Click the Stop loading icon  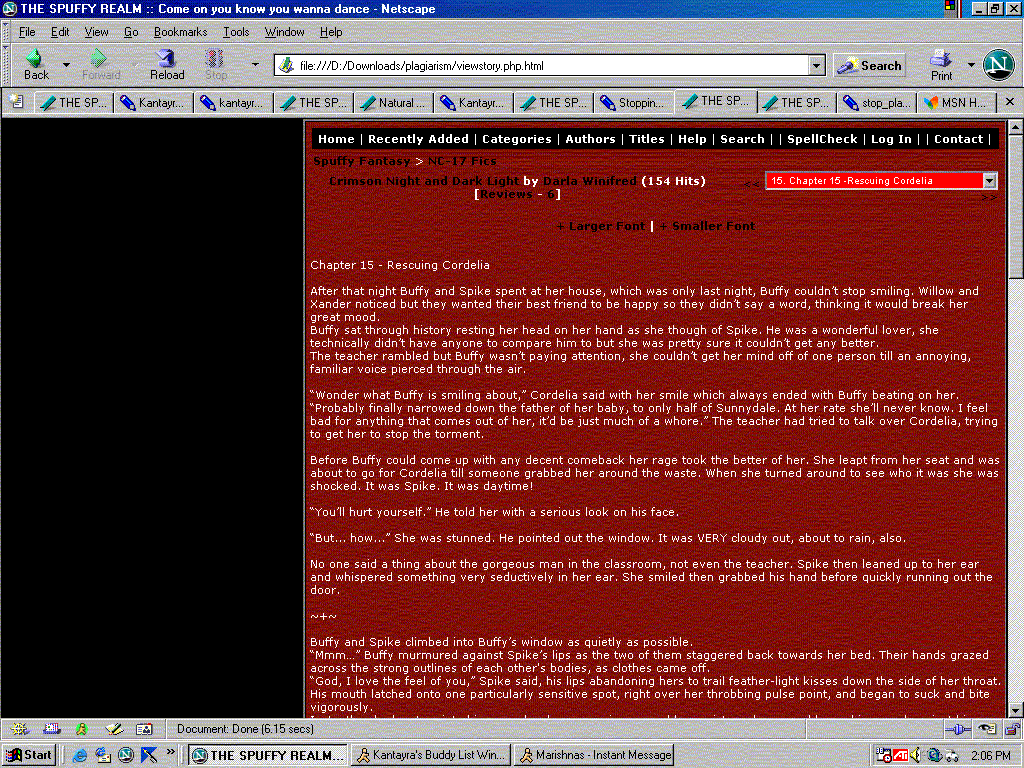point(216,65)
